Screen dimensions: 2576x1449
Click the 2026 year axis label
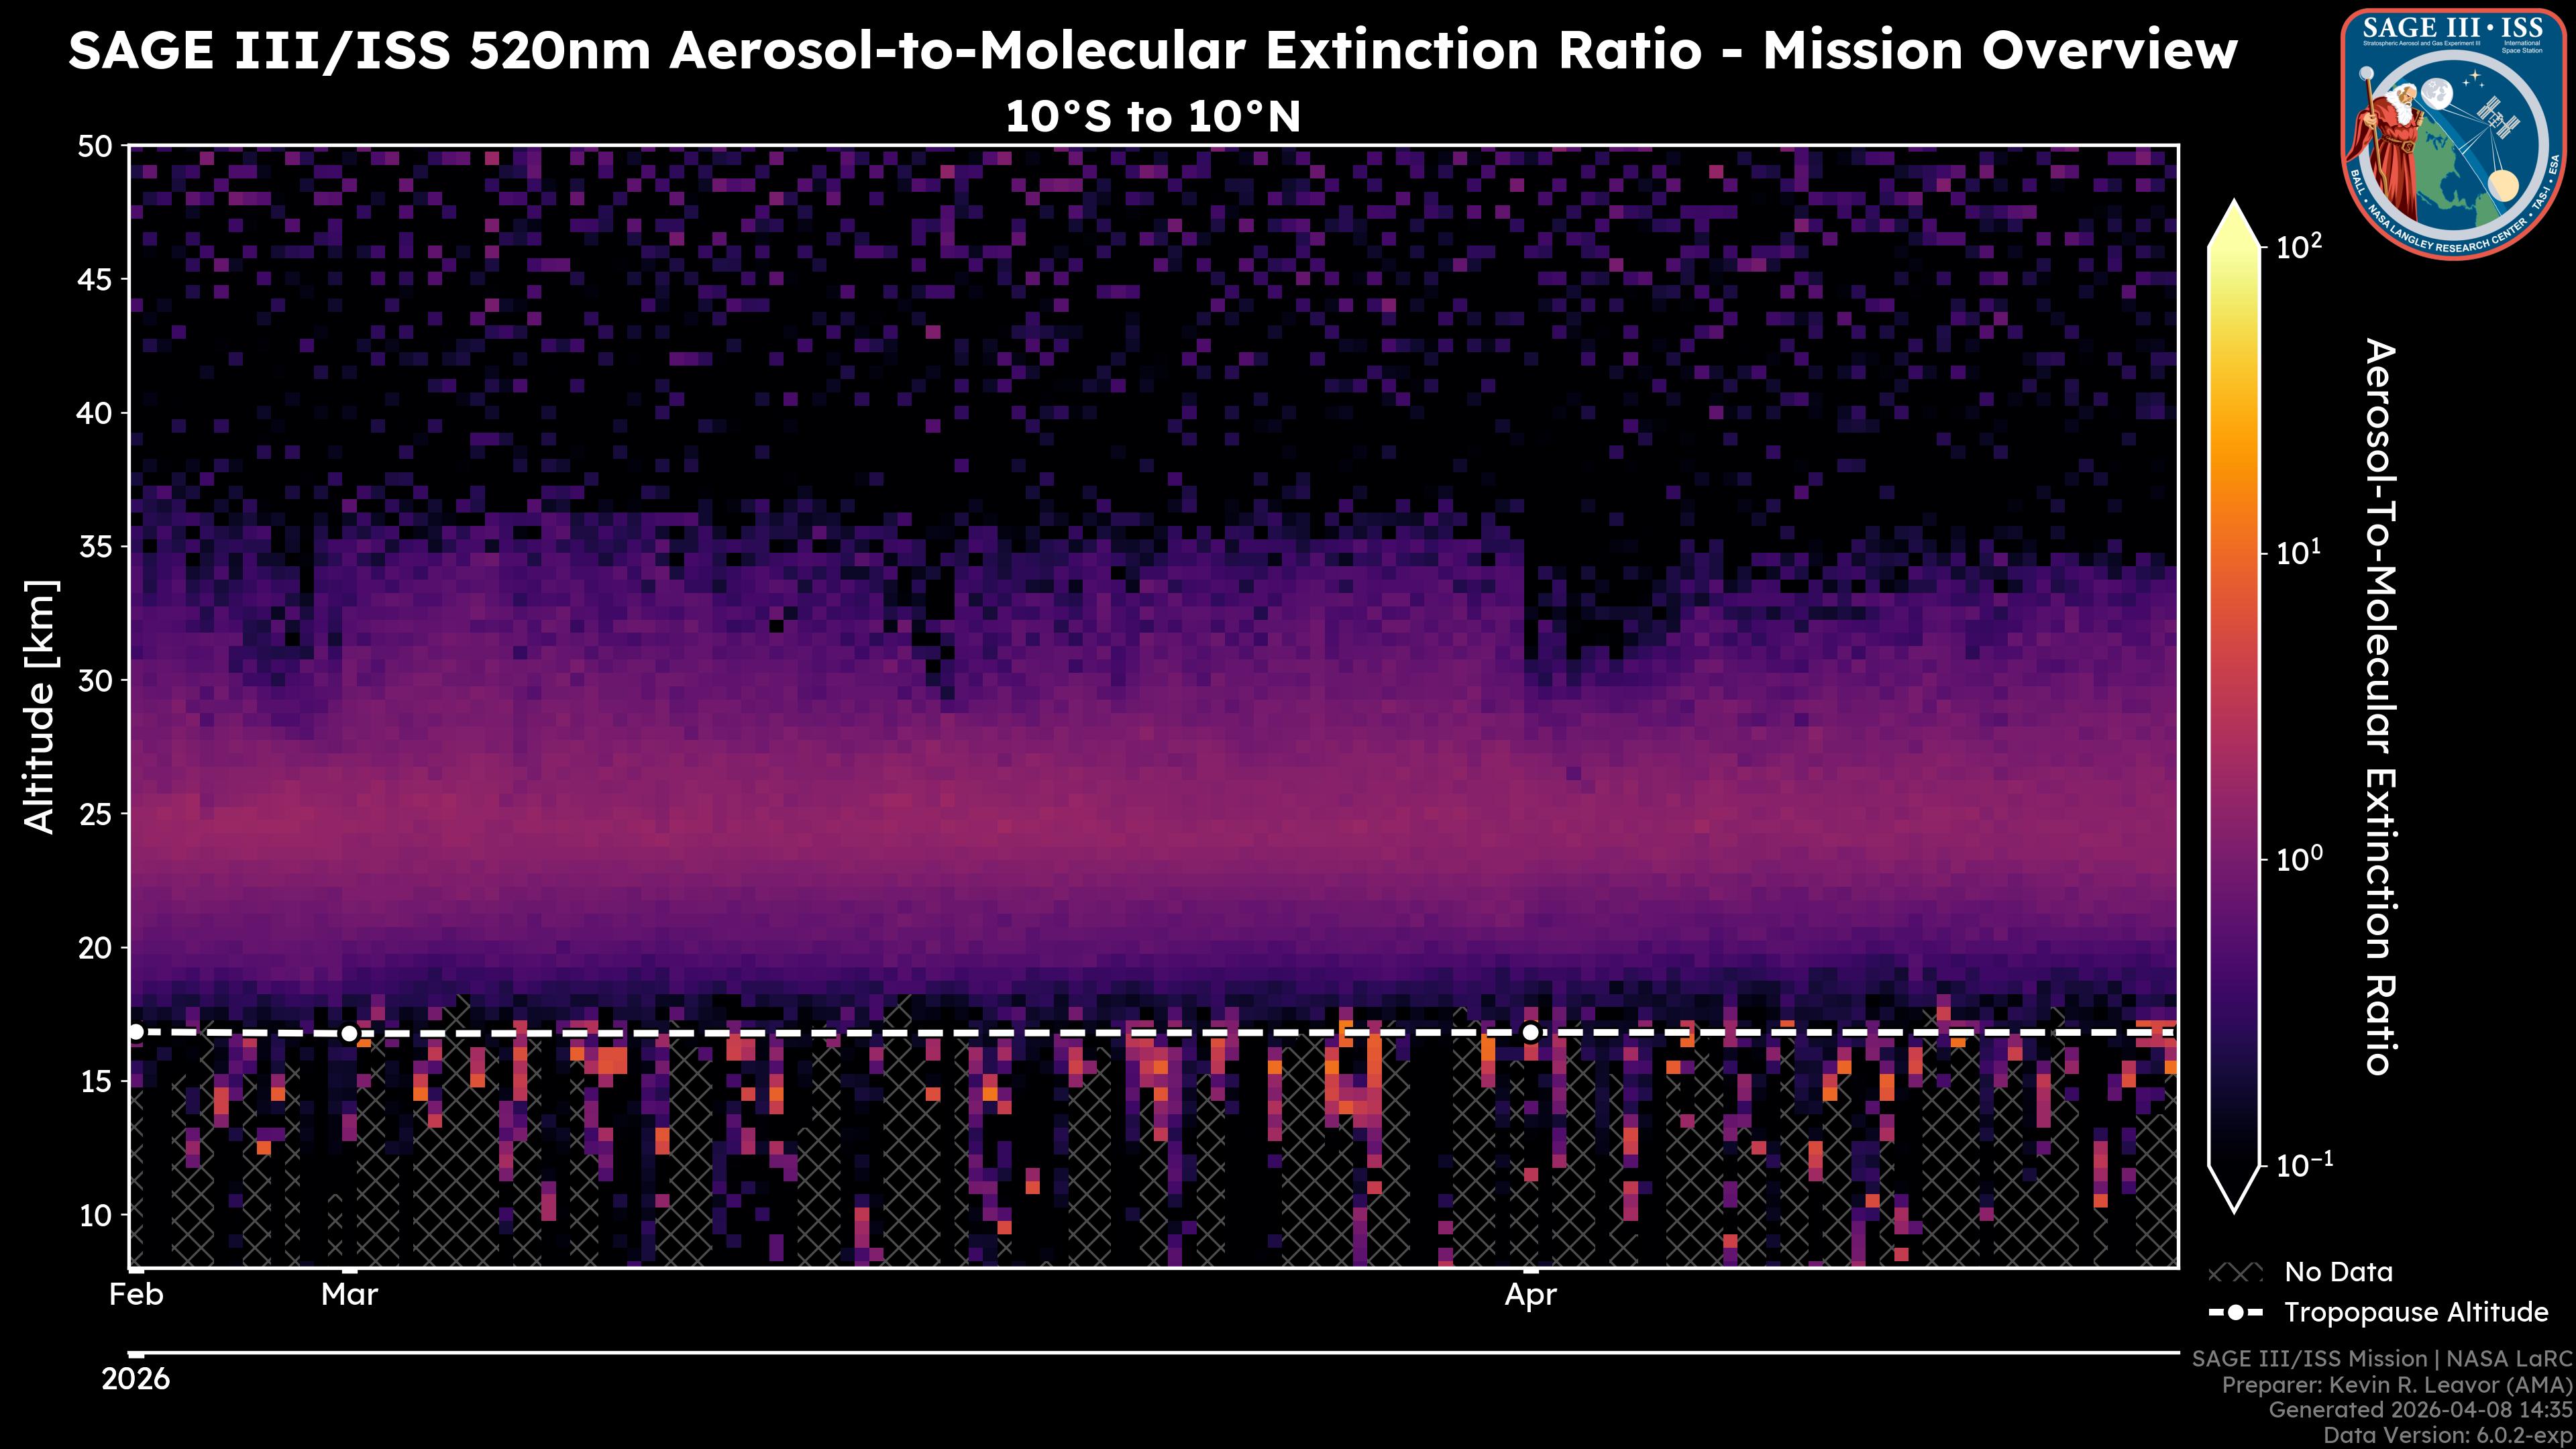point(136,1379)
